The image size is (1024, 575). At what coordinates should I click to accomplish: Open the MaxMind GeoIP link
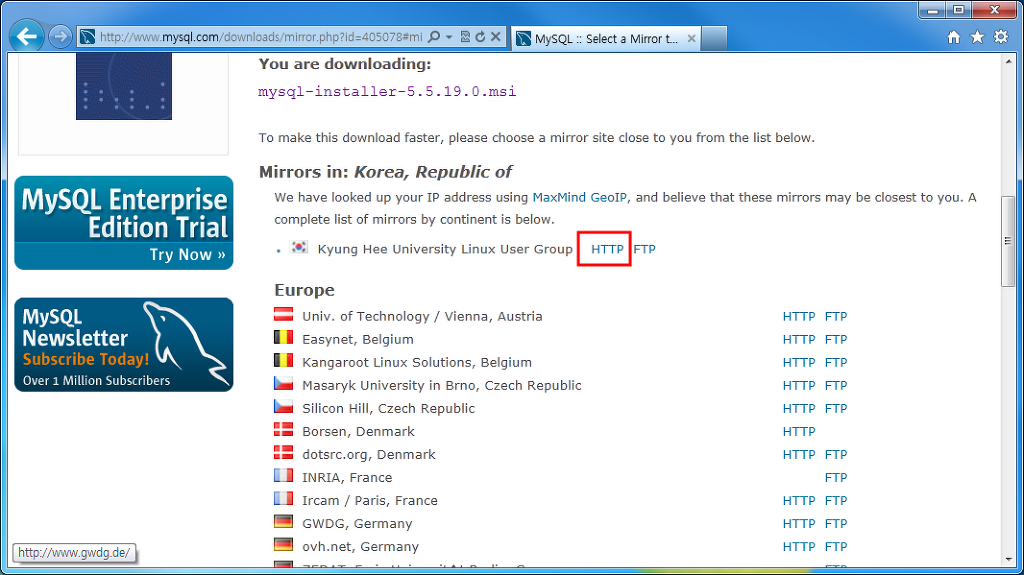(579, 197)
